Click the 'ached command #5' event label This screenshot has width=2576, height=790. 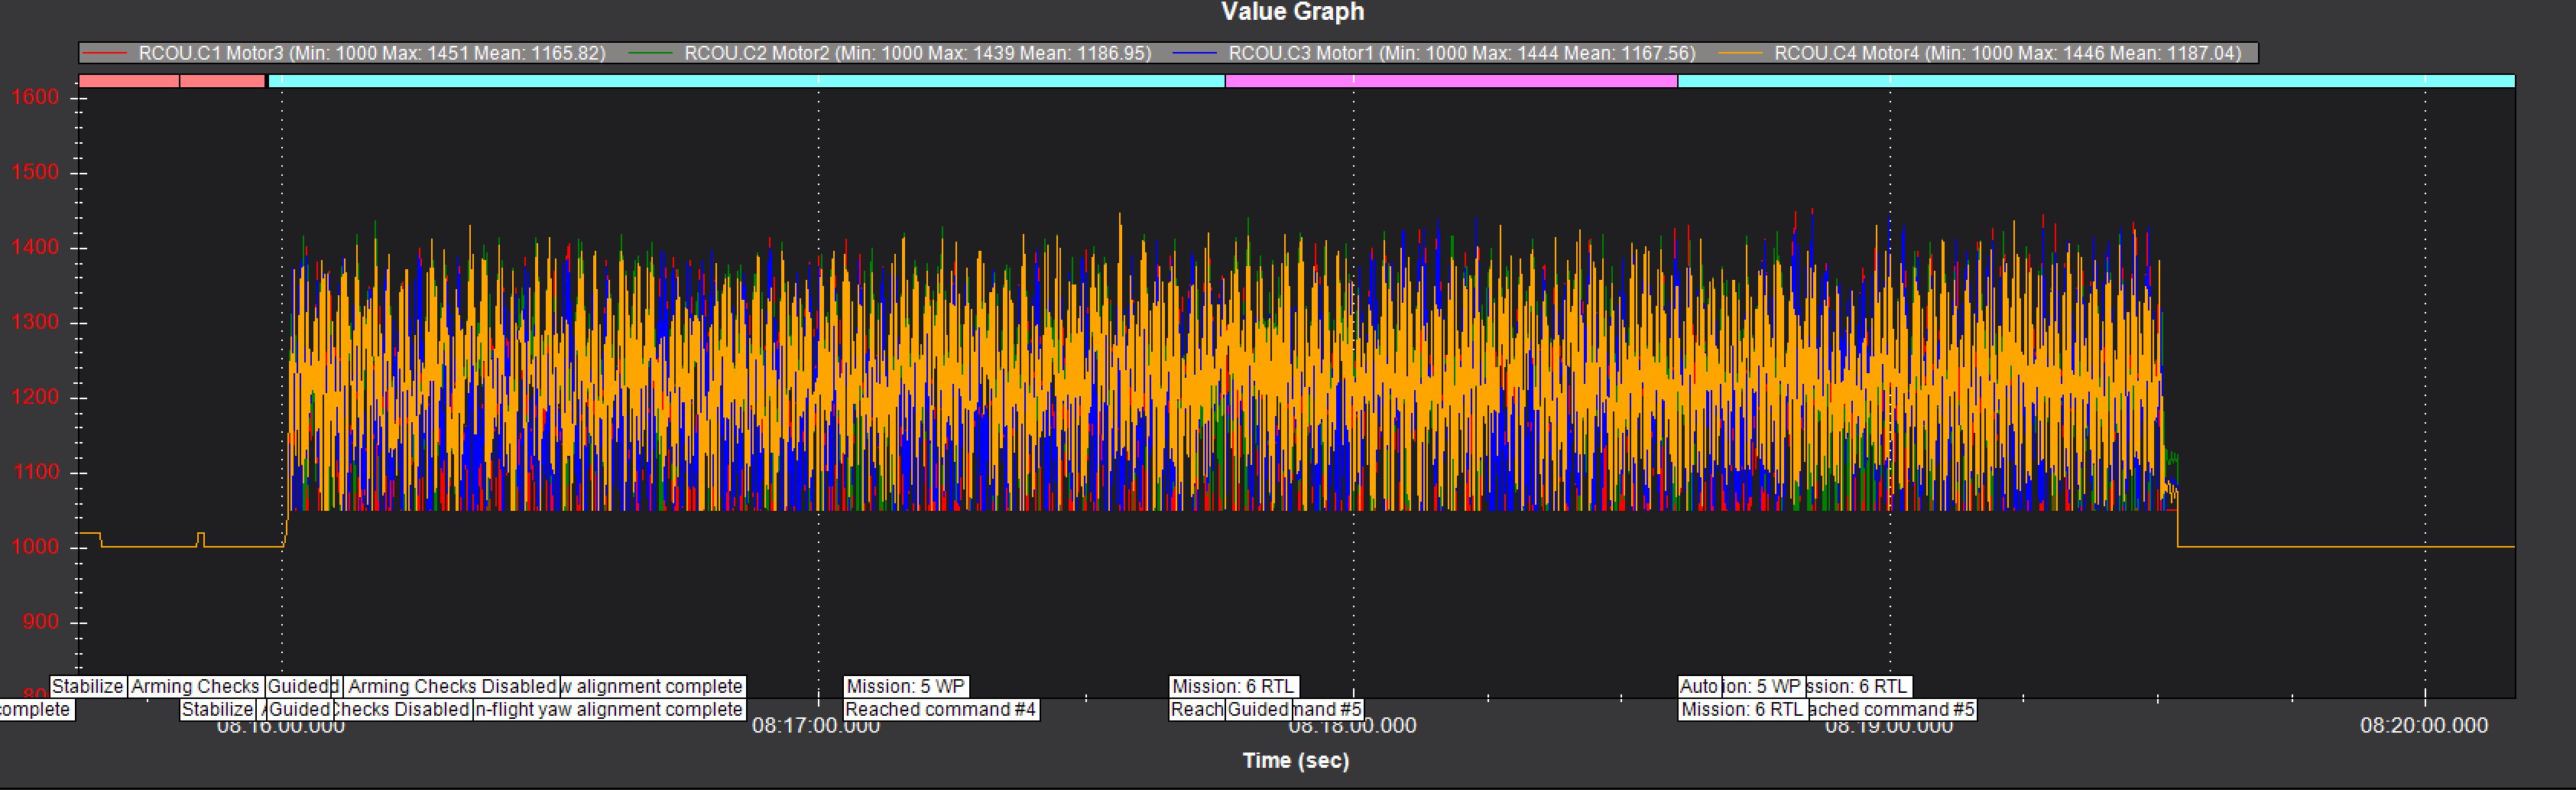[x=1892, y=710]
